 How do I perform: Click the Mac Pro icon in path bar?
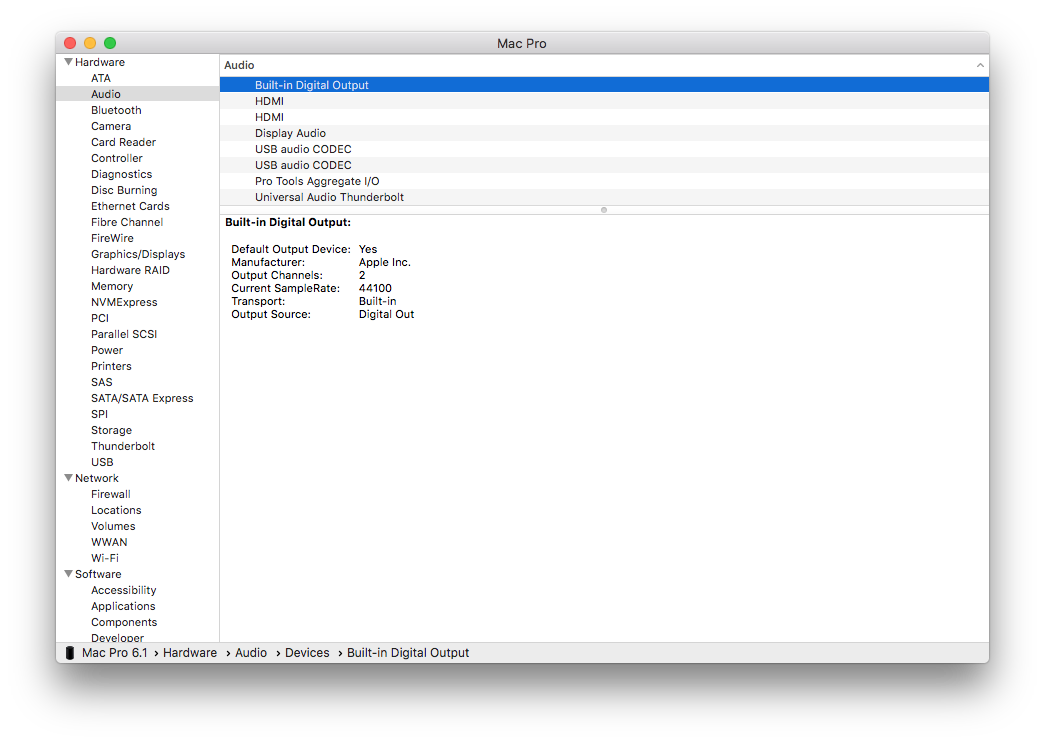pyautogui.click(x=69, y=653)
